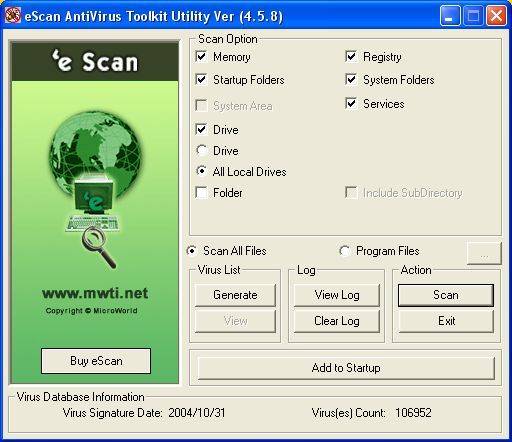This screenshot has height=442, width=512.
Task: Click the Buy eScan button
Action: pos(96,361)
